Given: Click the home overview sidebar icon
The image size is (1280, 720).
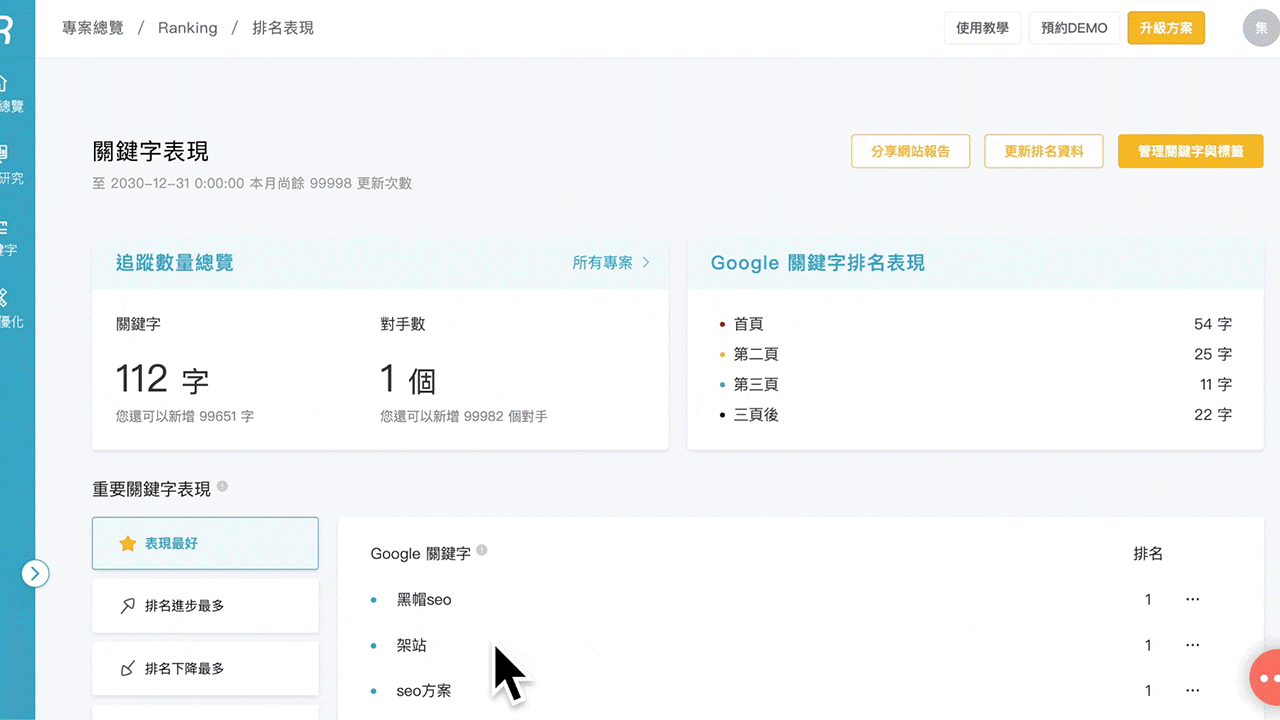Looking at the screenshot, I should point(5,84).
